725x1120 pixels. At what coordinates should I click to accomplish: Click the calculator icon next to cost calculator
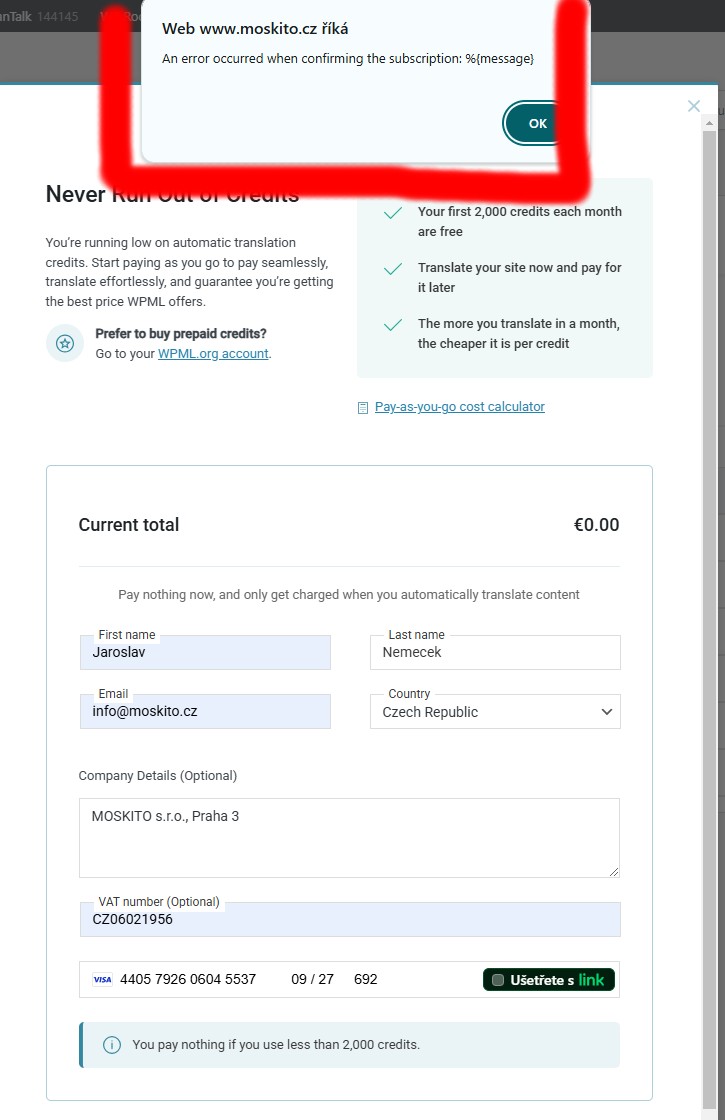click(x=363, y=407)
